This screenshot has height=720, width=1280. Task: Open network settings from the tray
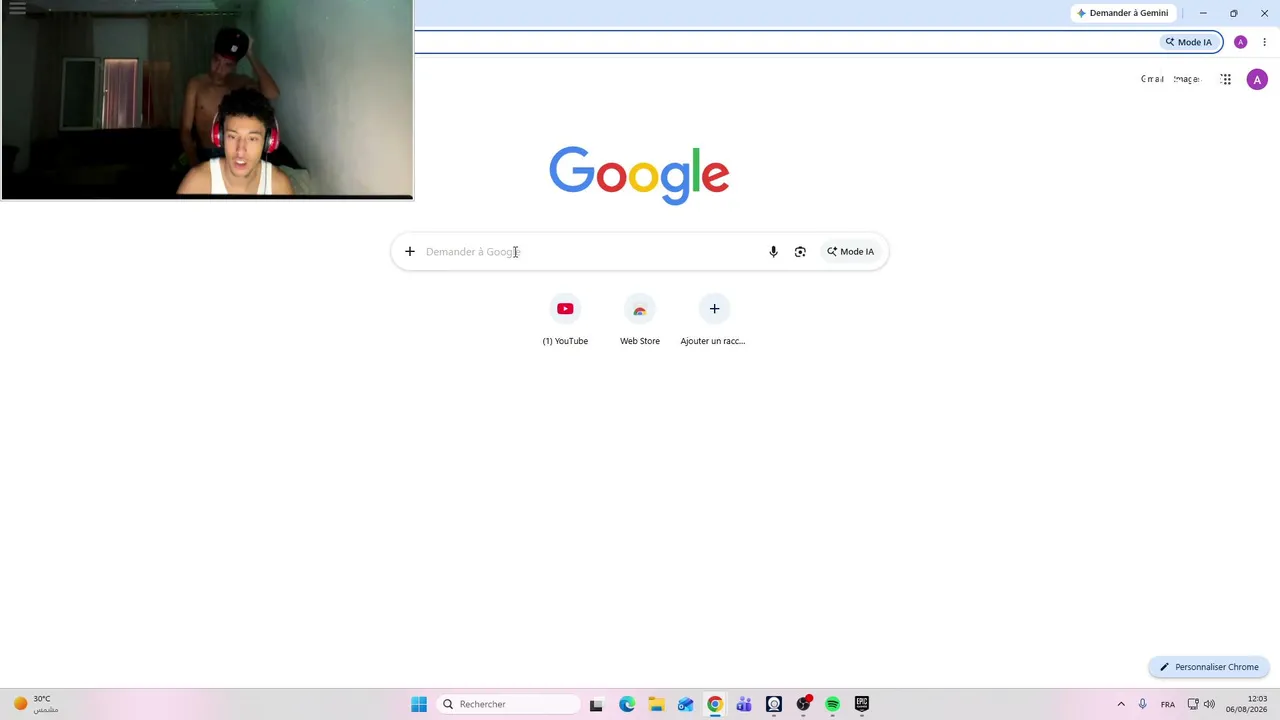click(x=1193, y=704)
